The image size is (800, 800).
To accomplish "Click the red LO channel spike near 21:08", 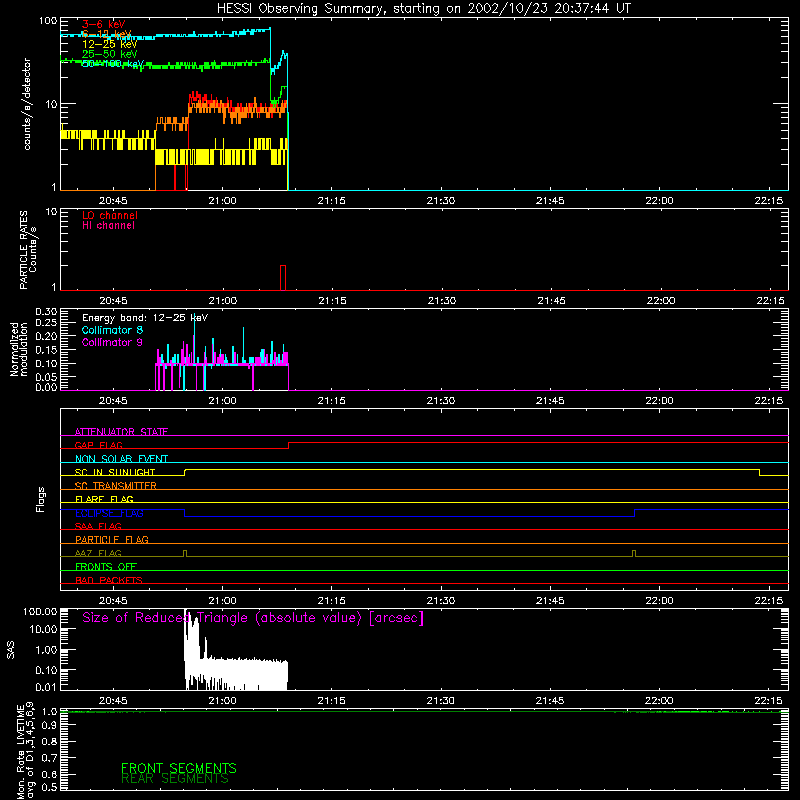I will tap(283, 277).
